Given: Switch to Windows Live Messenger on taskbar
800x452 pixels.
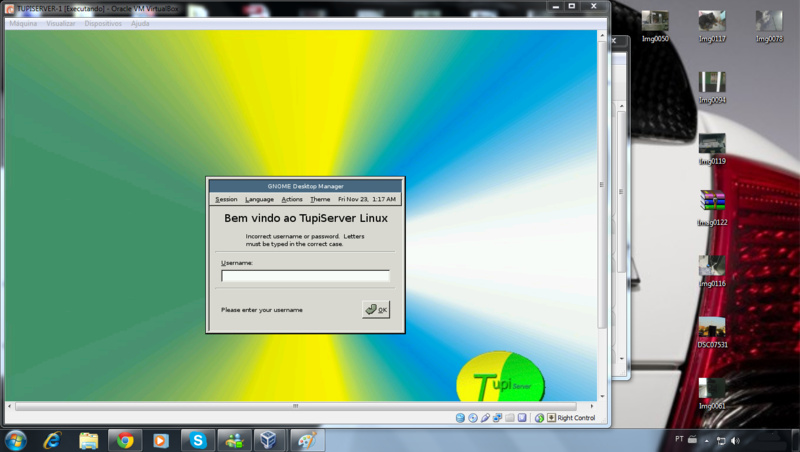Looking at the screenshot, I should pos(234,440).
